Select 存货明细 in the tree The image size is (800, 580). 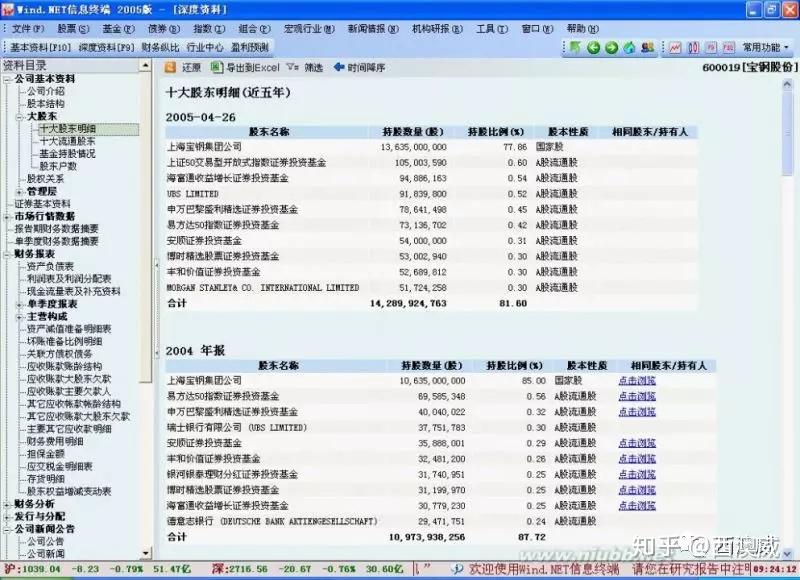(46, 479)
